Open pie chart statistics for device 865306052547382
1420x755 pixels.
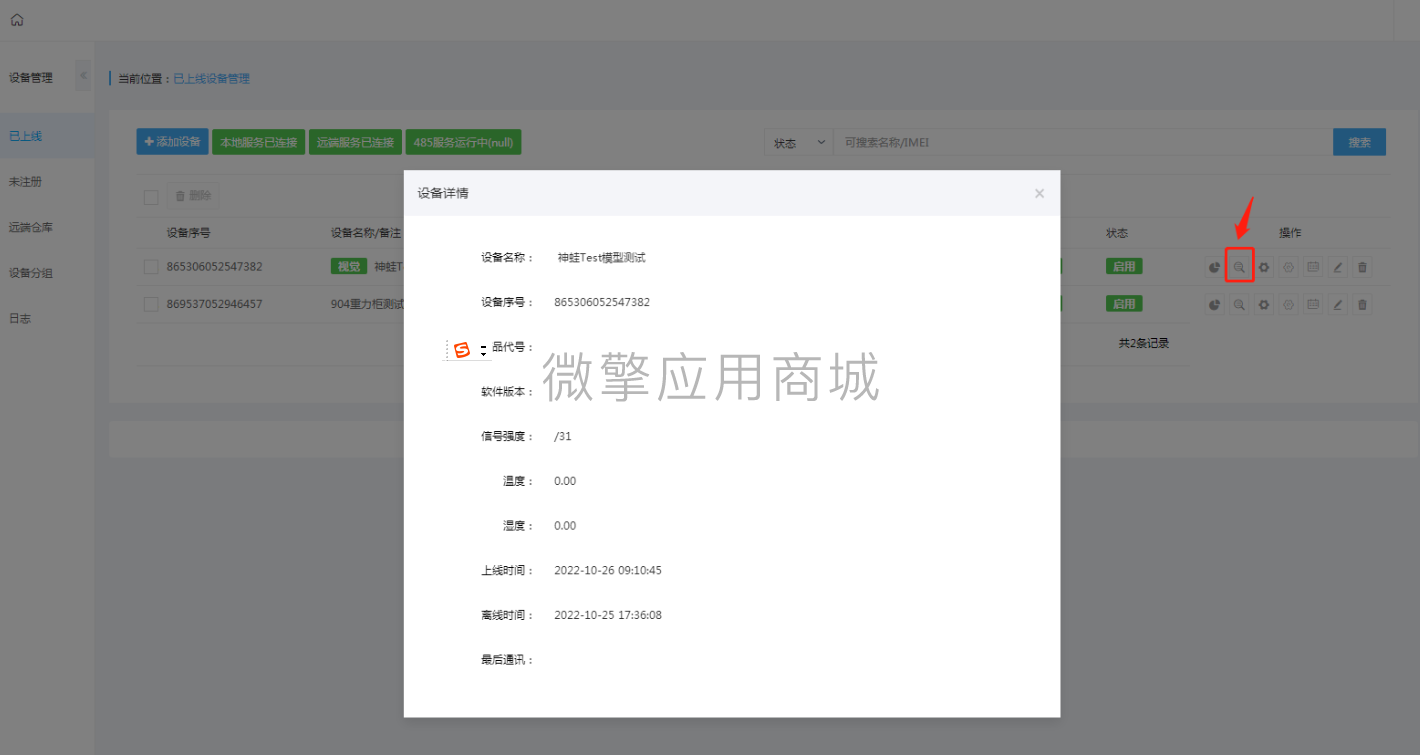pyautogui.click(x=1214, y=267)
